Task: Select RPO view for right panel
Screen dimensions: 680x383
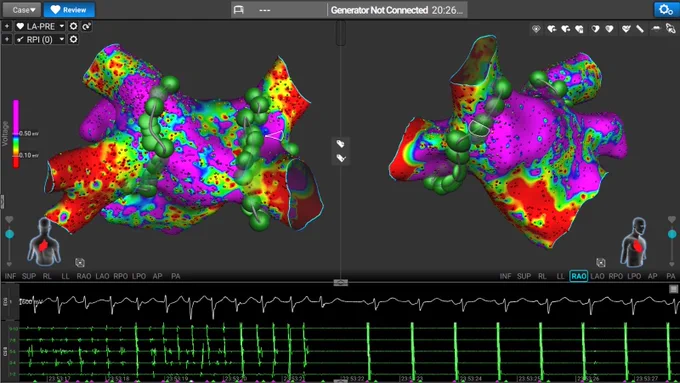Action: click(x=615, y=276)
